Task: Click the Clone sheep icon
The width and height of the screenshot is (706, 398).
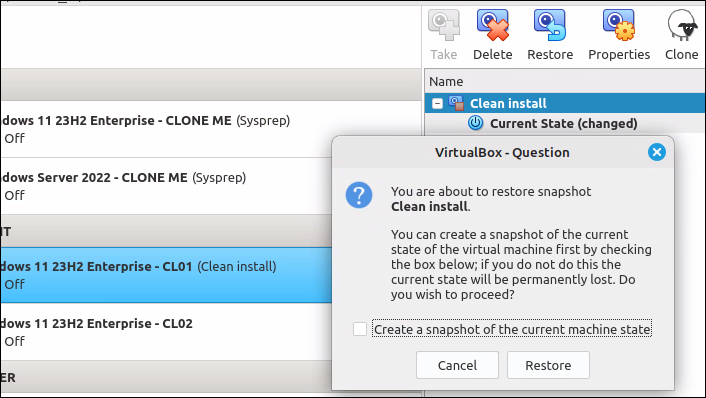Action: pos(682,26)
